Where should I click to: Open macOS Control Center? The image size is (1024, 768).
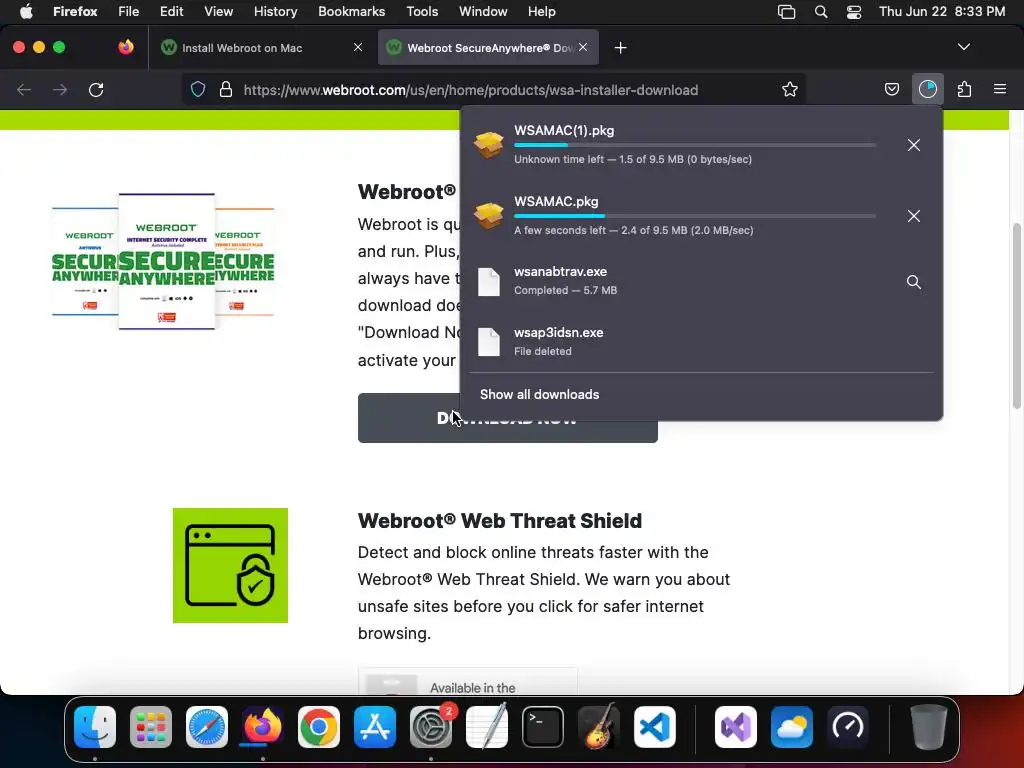(854, 12)
